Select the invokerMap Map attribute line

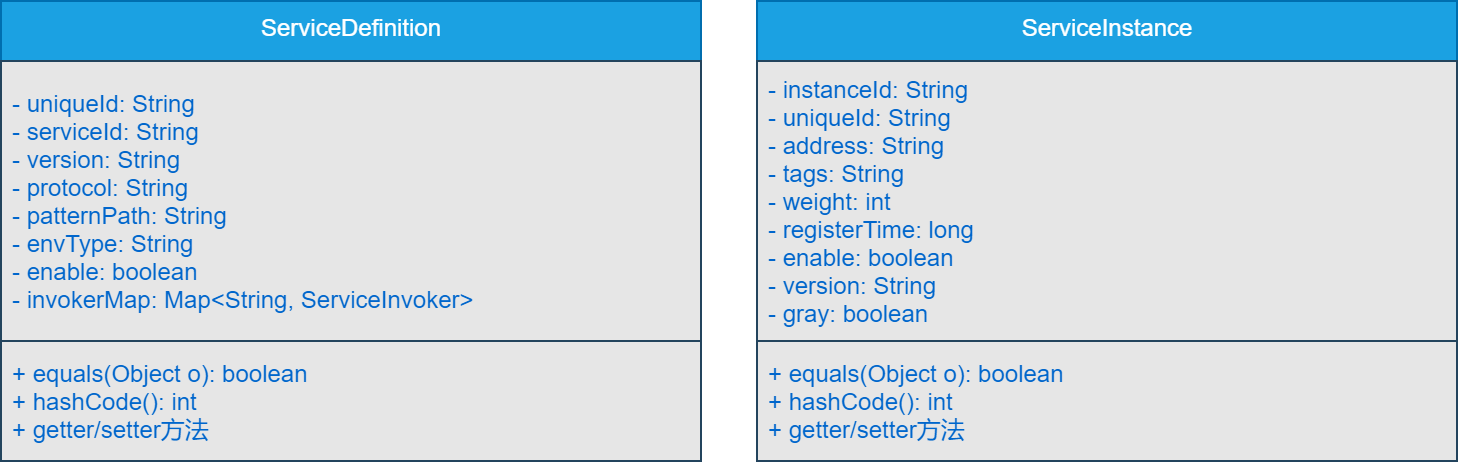coord(242,300)
